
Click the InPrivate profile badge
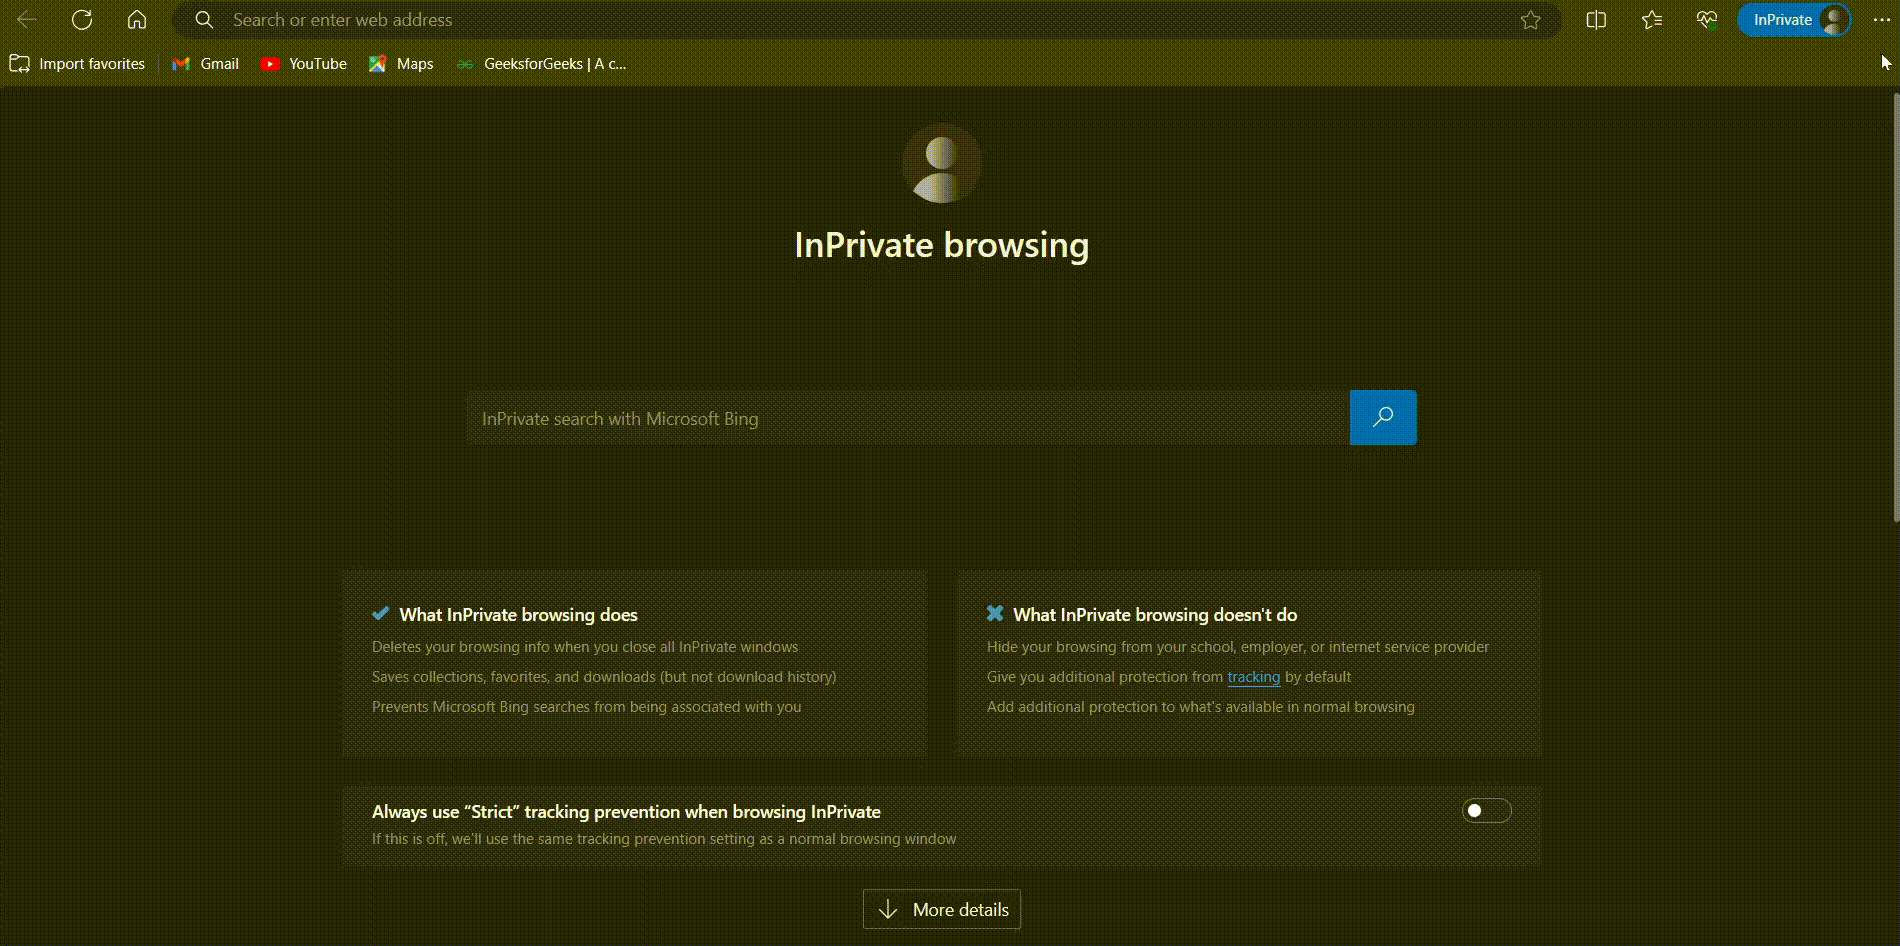(1794, 20)
